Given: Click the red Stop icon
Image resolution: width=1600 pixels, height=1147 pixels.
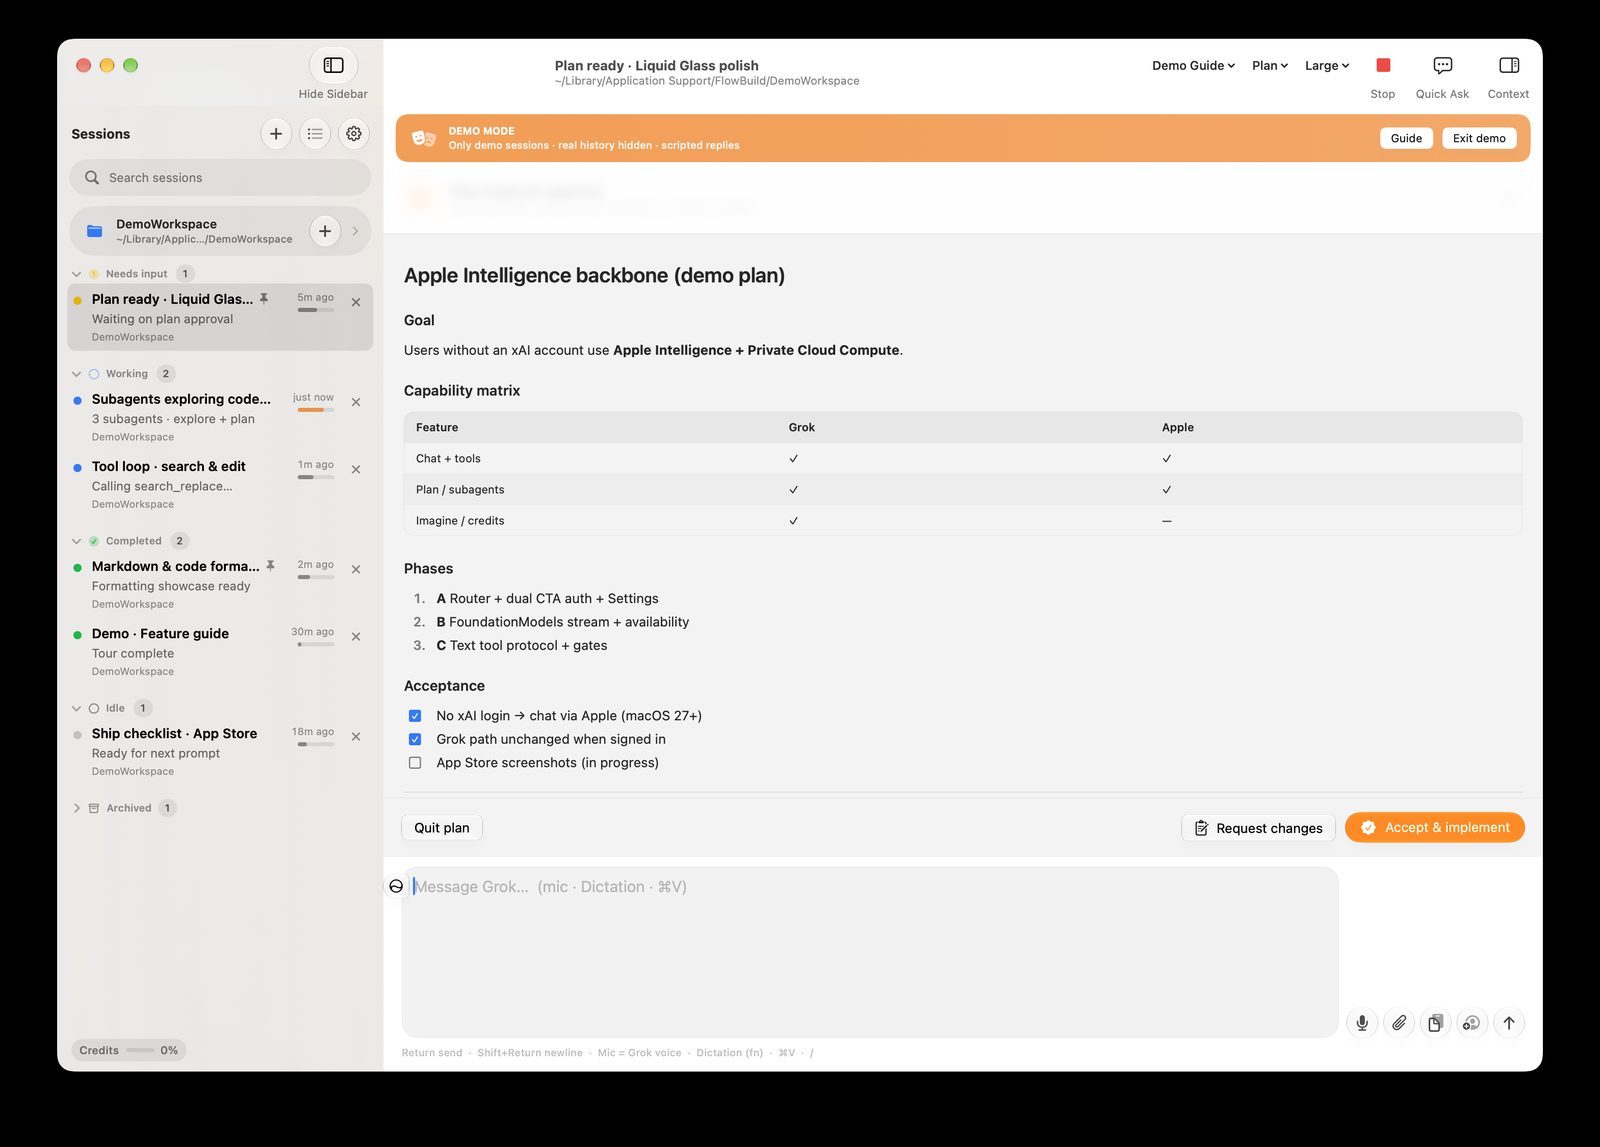Looking at the screenshot, I should click(1383, 65).
